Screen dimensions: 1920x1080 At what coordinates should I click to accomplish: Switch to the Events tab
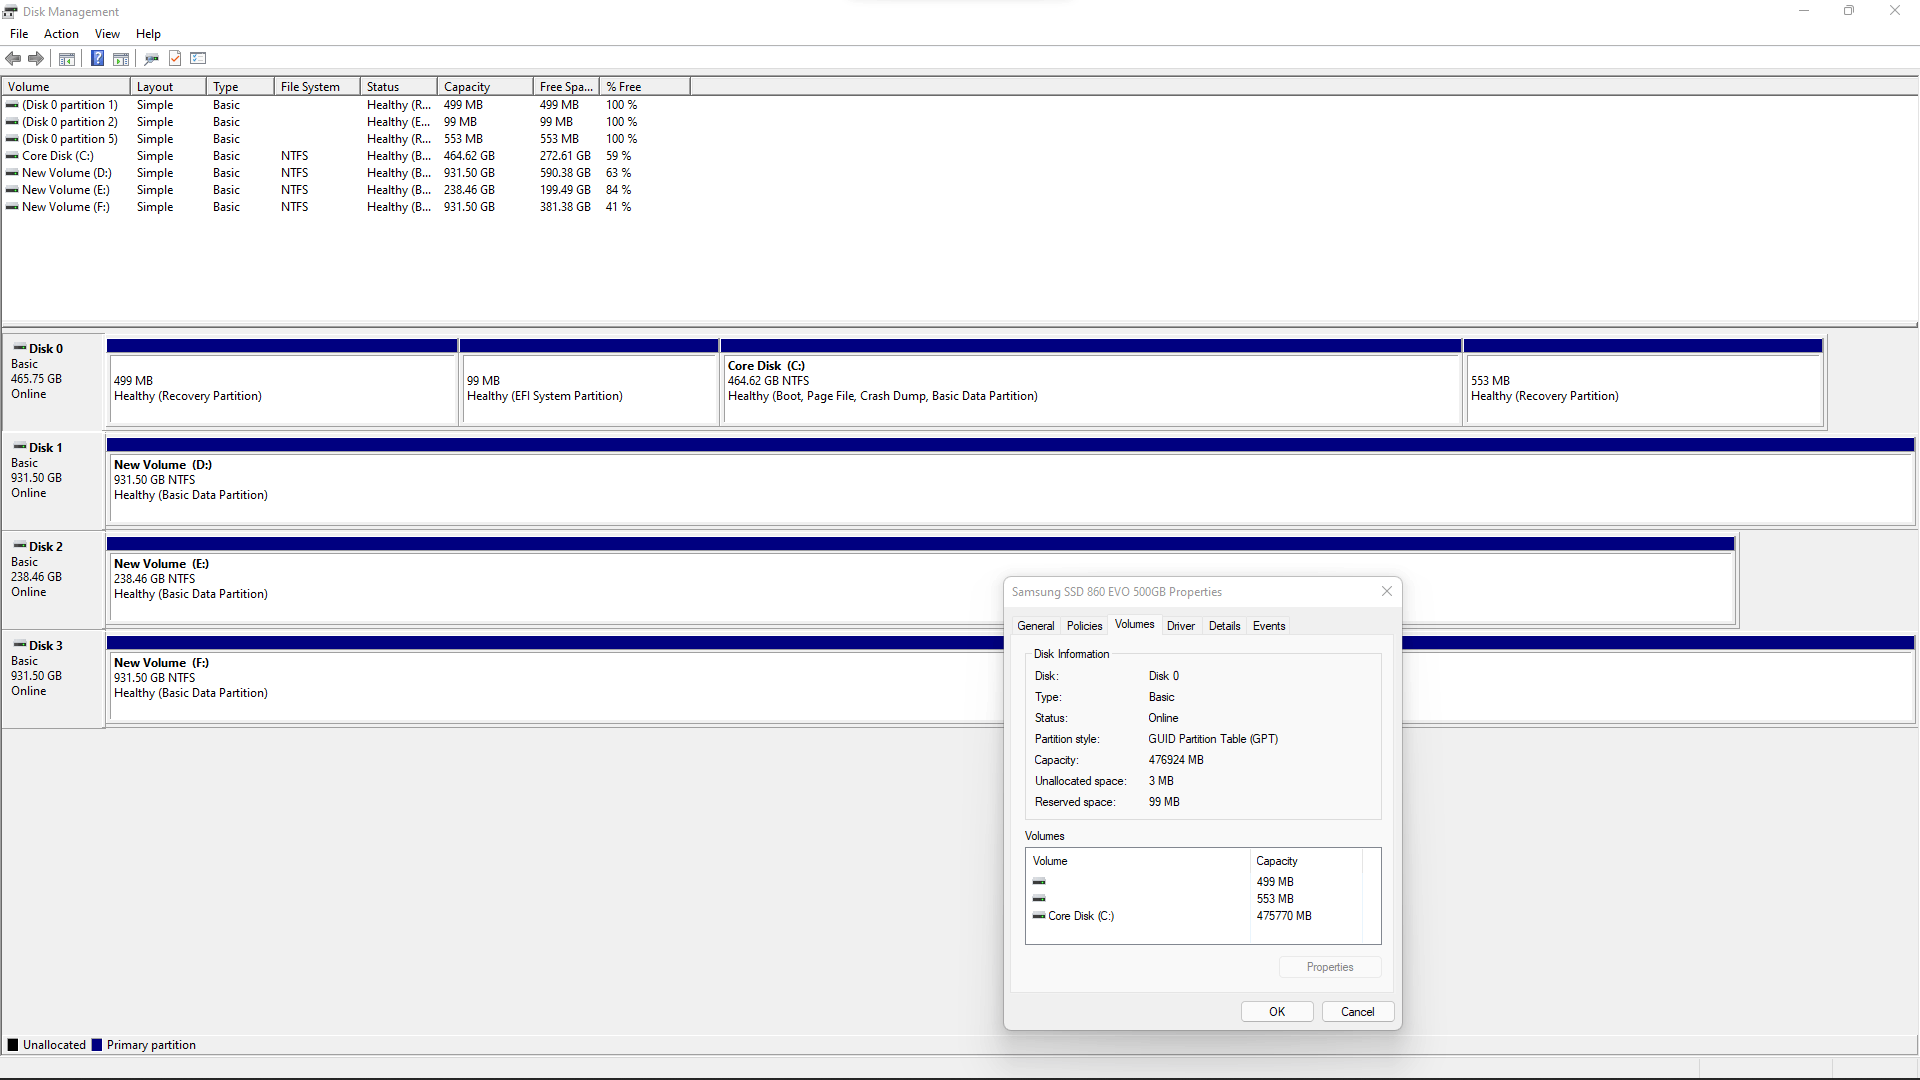[1269, 626]
